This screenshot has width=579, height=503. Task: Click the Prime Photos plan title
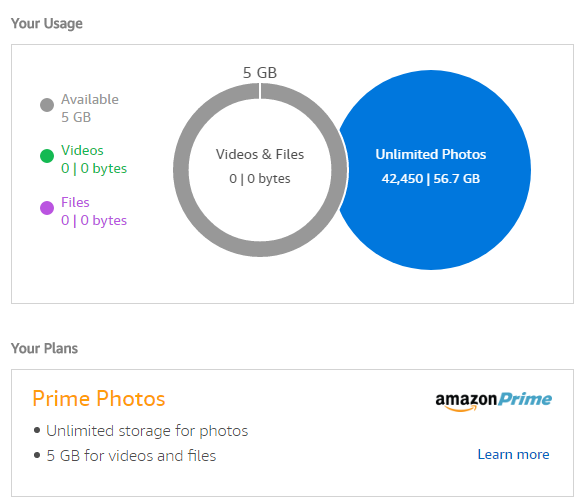[x=99, y=399]
